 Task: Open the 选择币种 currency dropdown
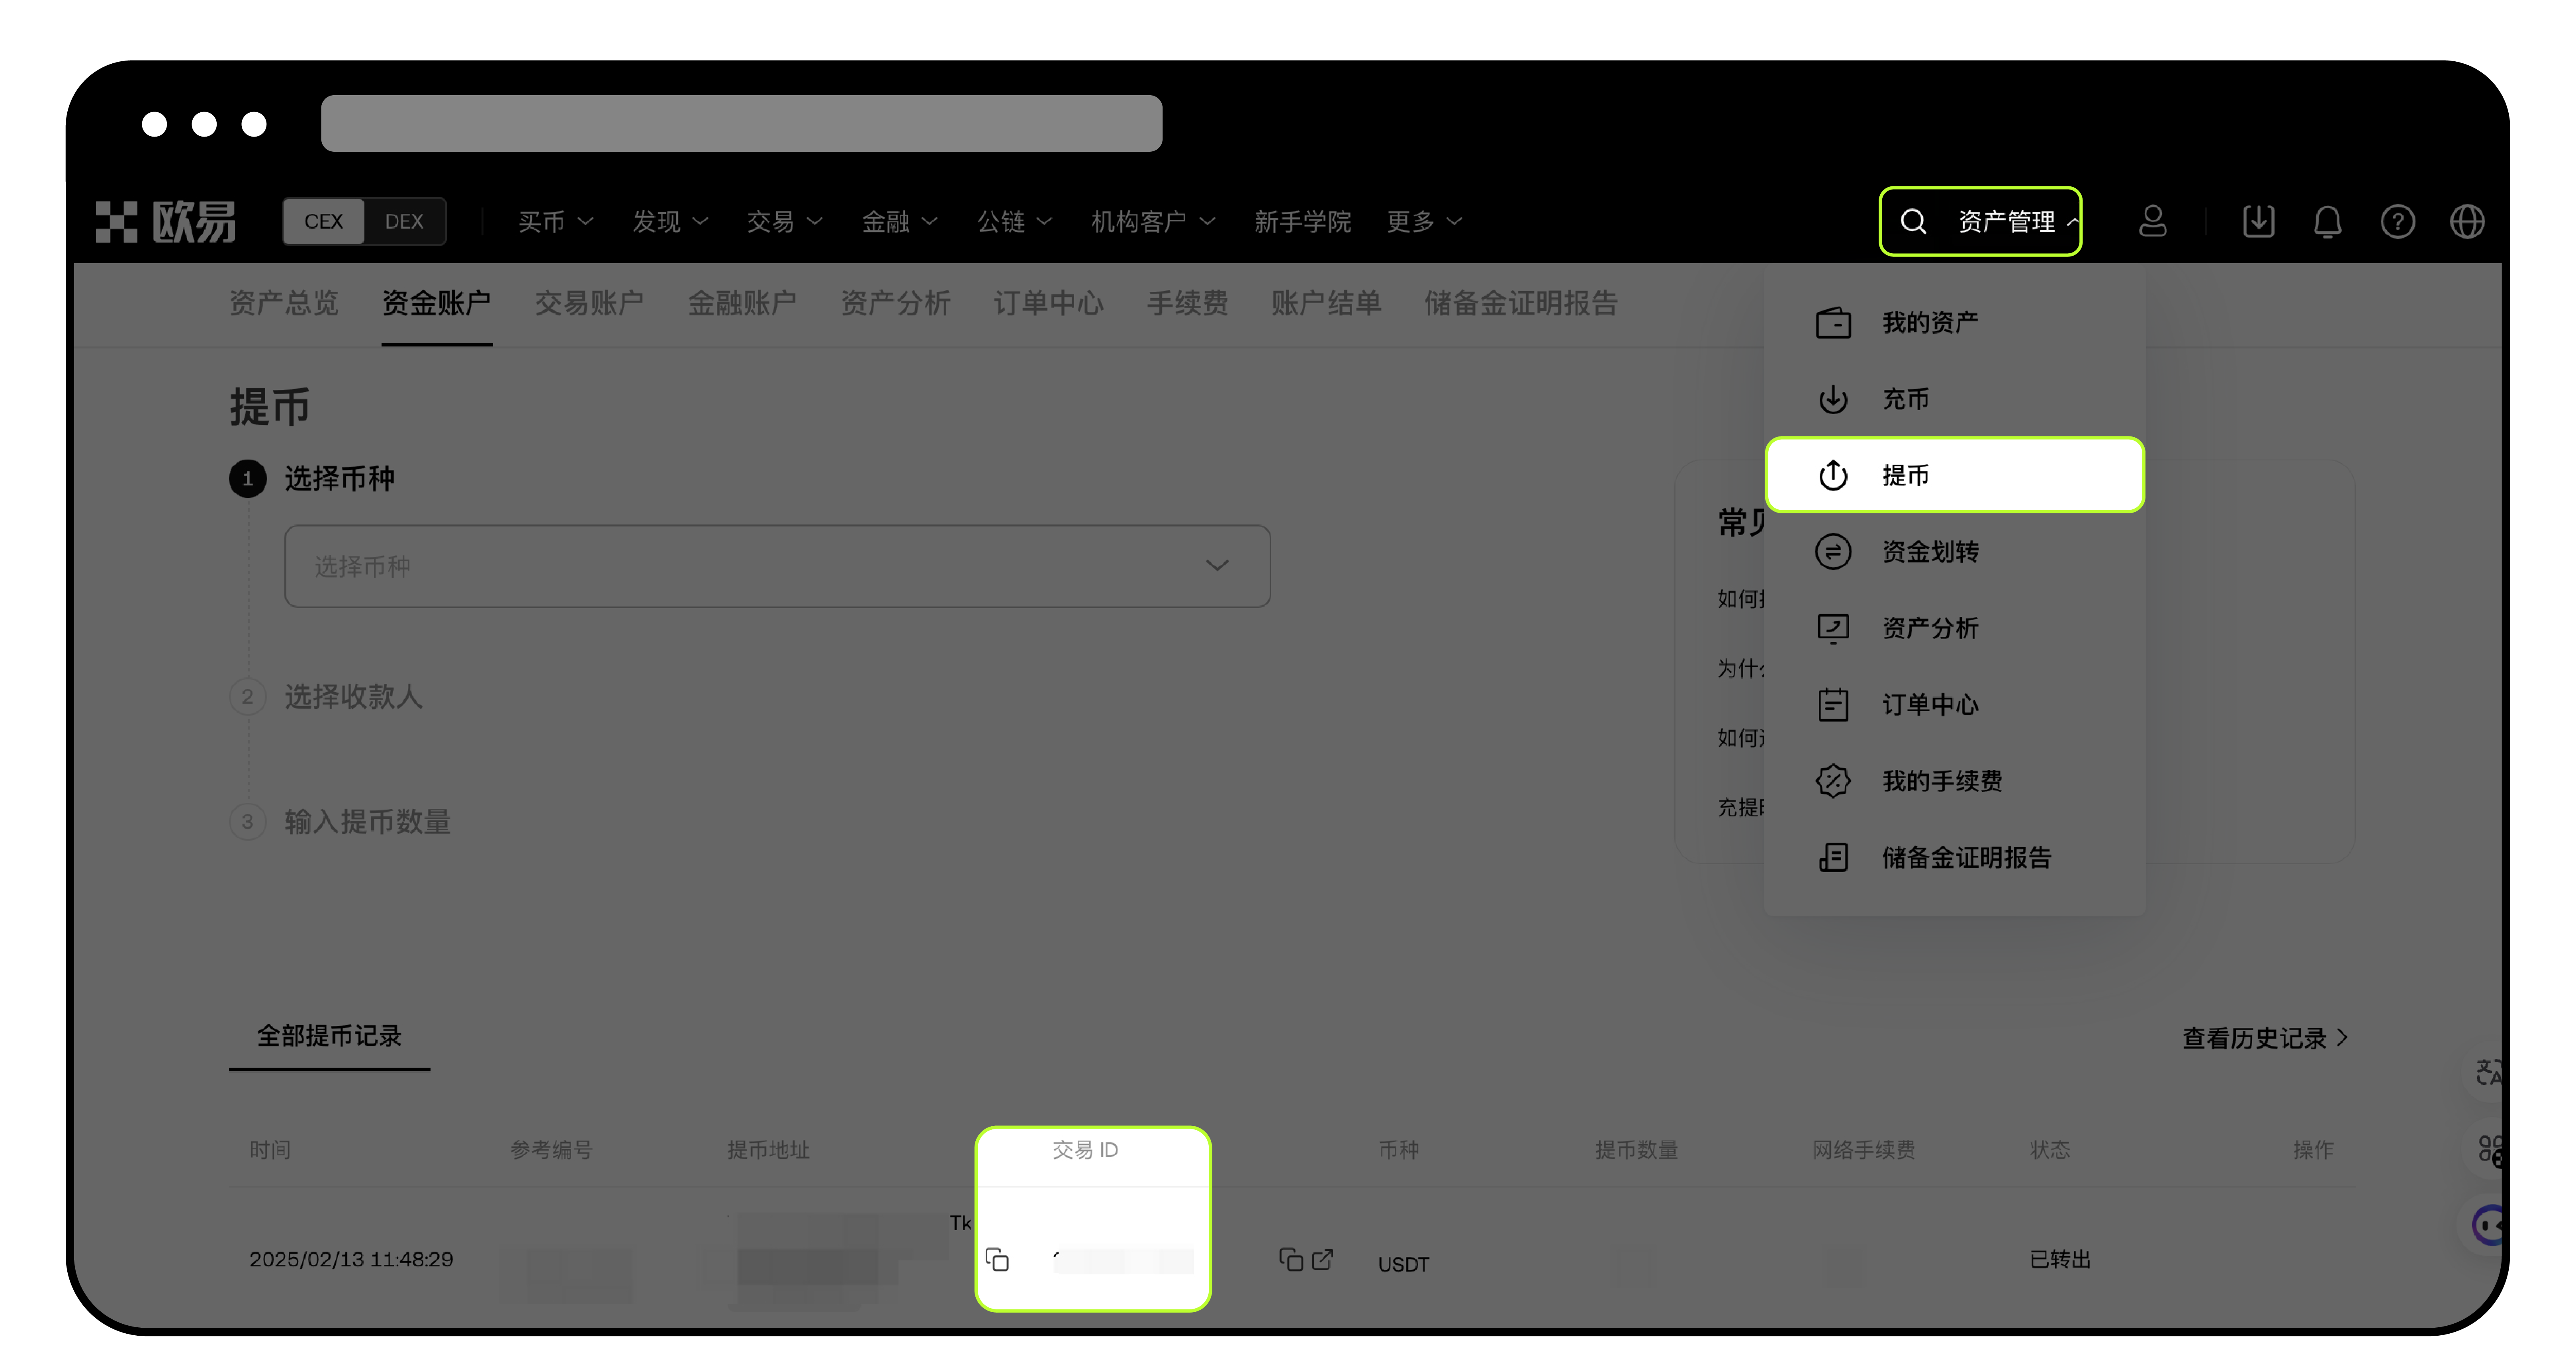pyautogui.click(x=777, y=566)
